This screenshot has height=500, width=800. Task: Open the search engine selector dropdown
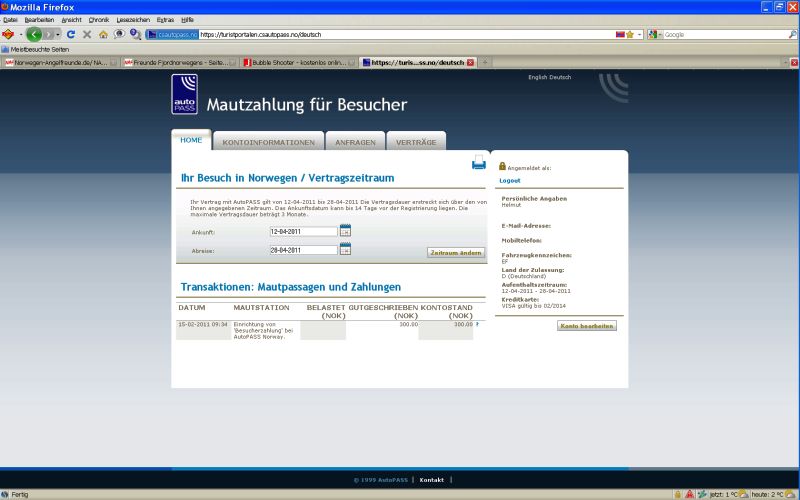click(654, 34)
